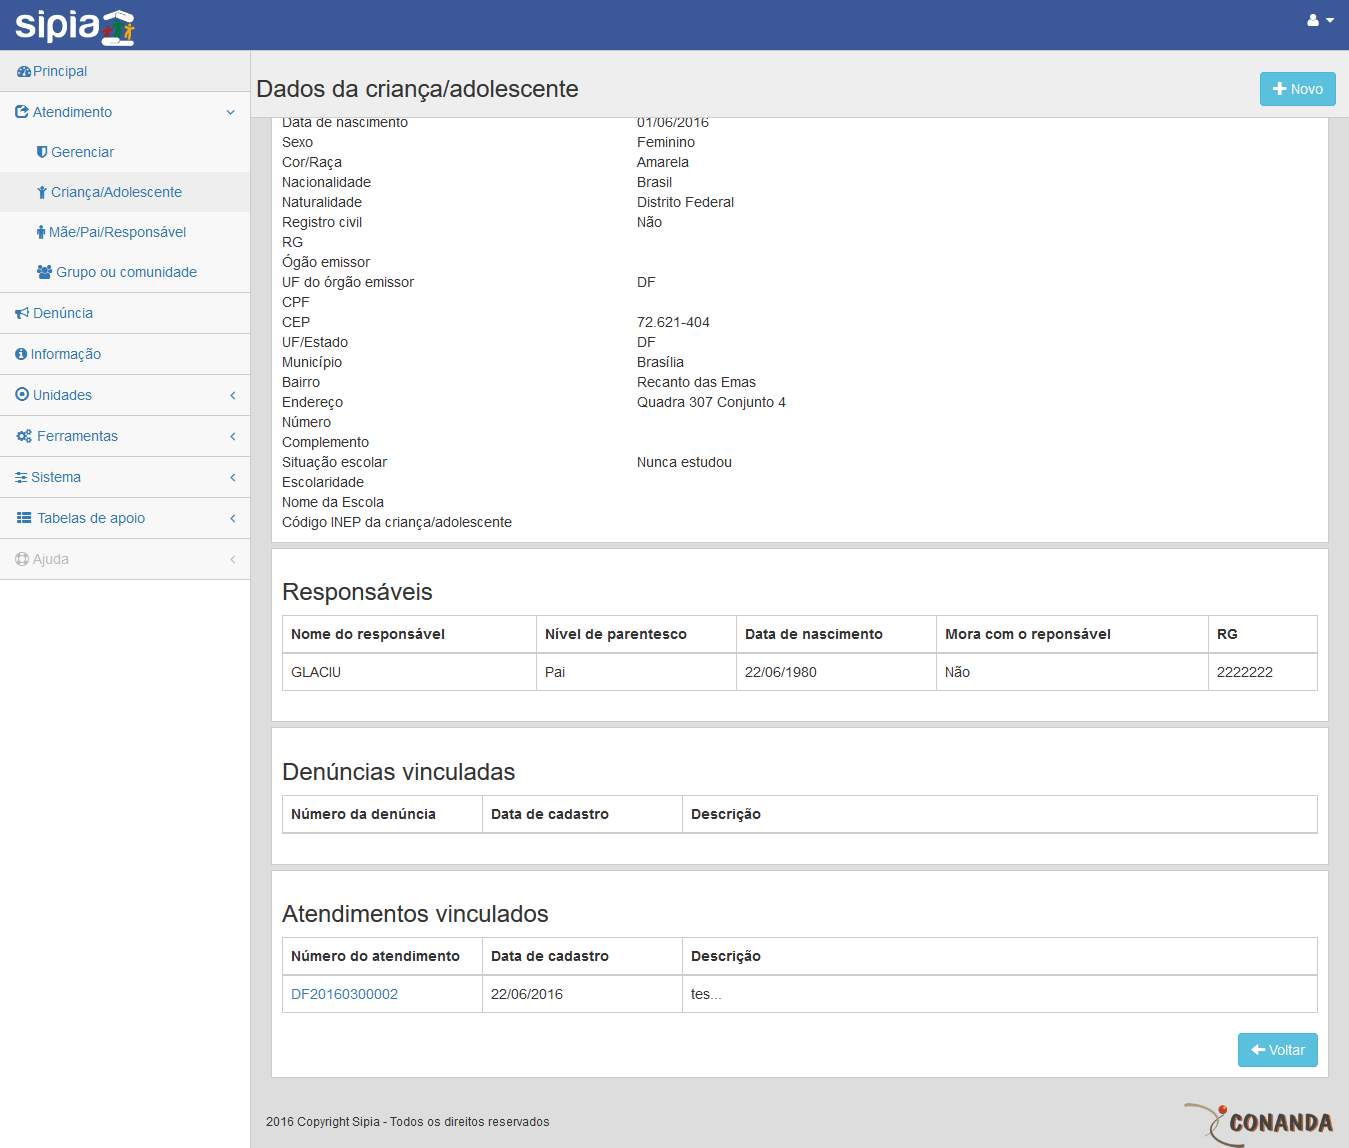
Task: Expand the Ajuda menu chevron
Action: (233, 559)
